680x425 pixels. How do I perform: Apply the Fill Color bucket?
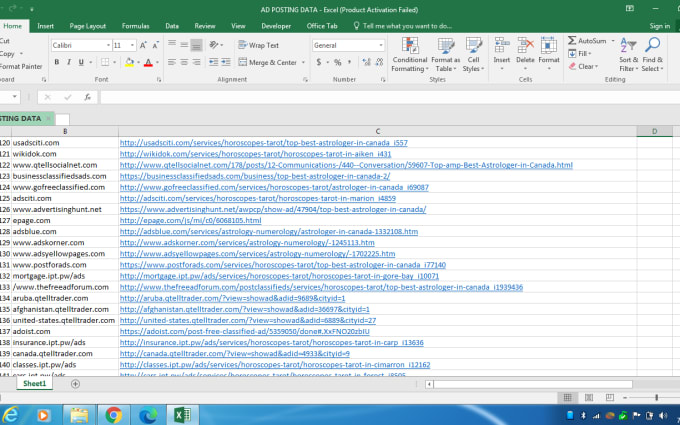pos(129,62)
